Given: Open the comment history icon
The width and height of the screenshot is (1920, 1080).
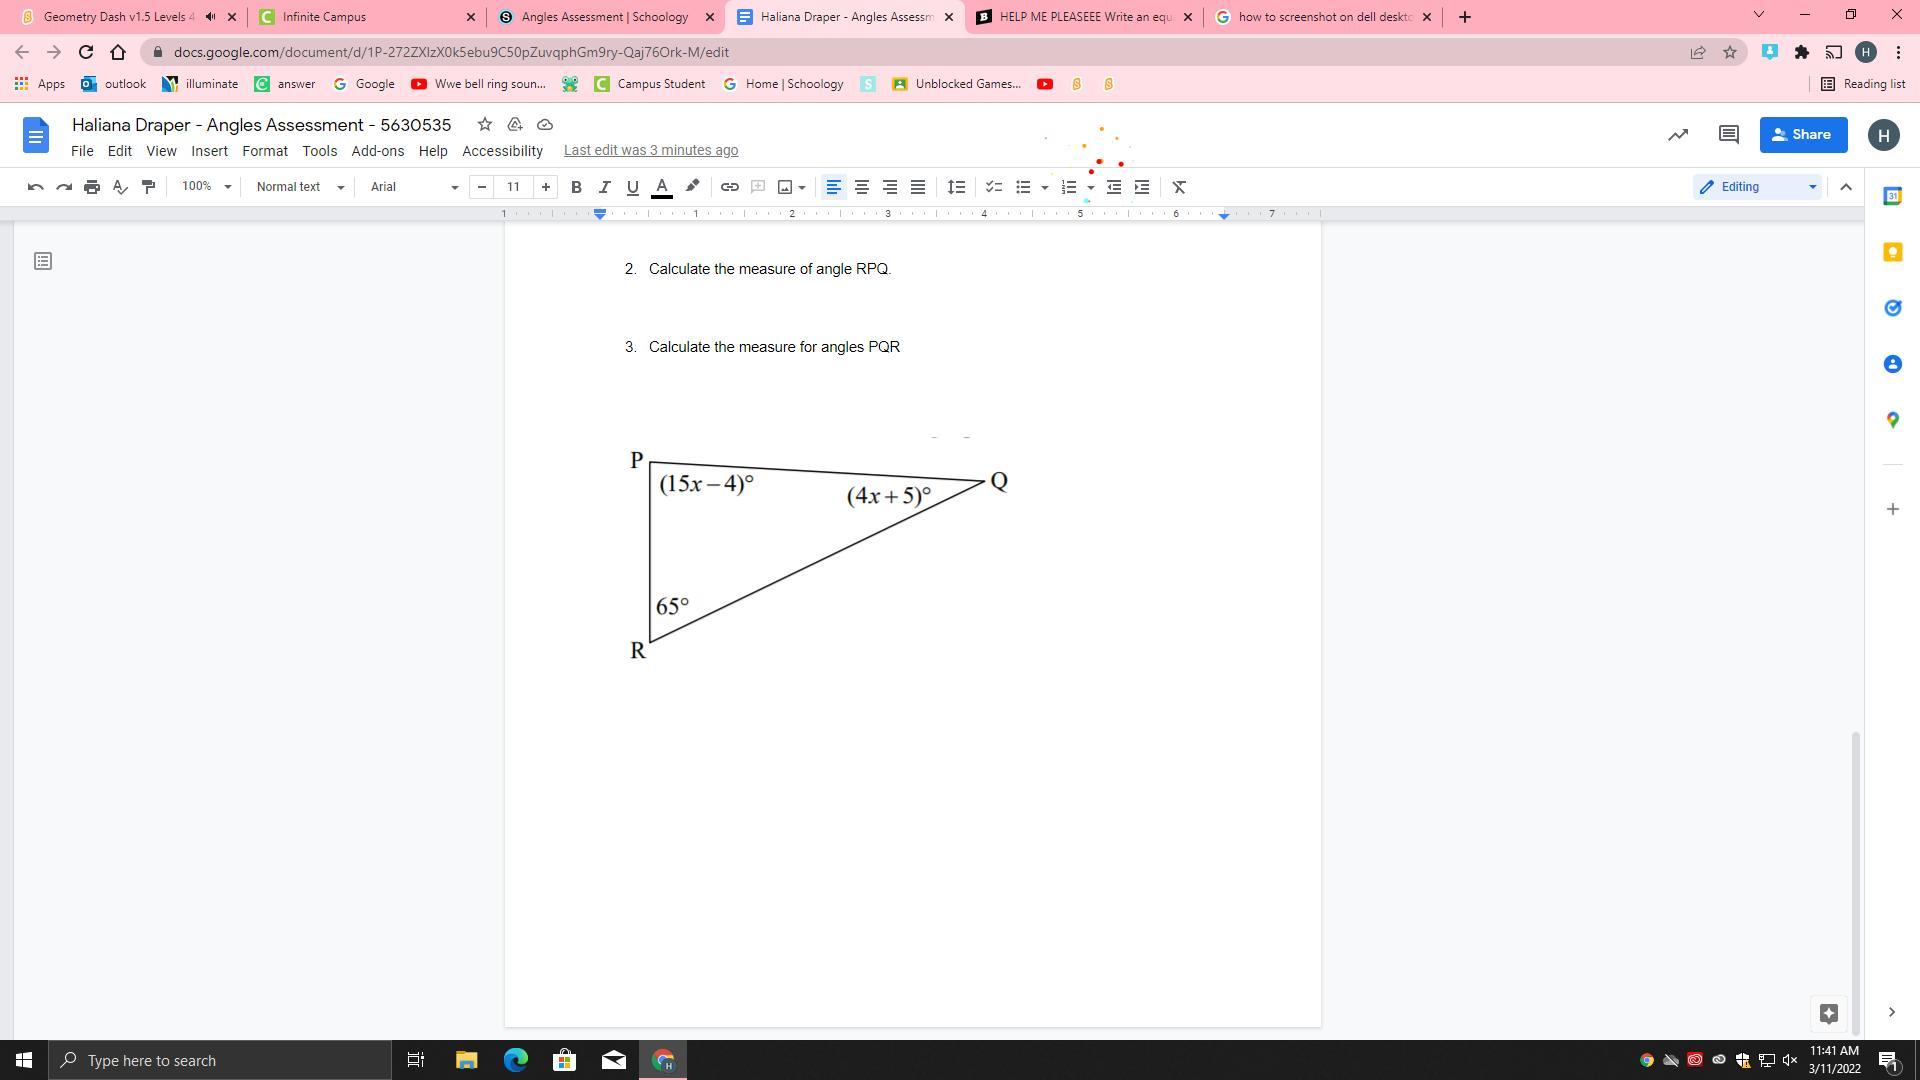Looking at the screenshot, I should coord(1728,135).
